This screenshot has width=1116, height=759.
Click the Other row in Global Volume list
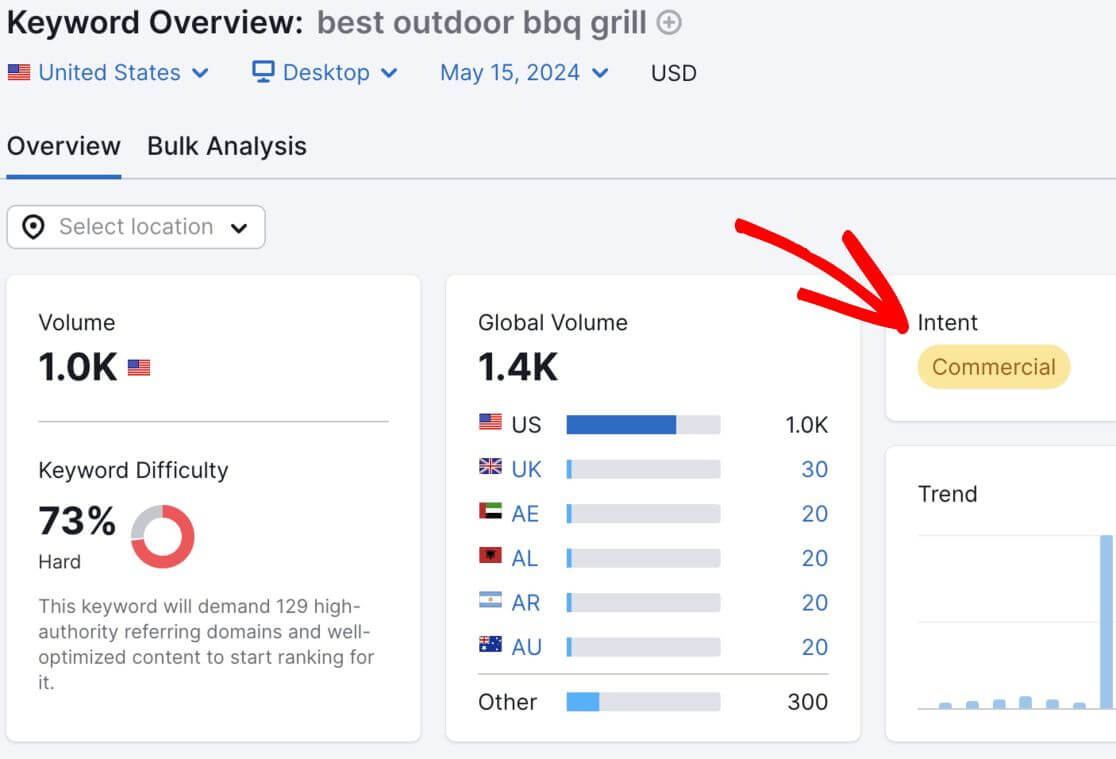coord(507,702)
